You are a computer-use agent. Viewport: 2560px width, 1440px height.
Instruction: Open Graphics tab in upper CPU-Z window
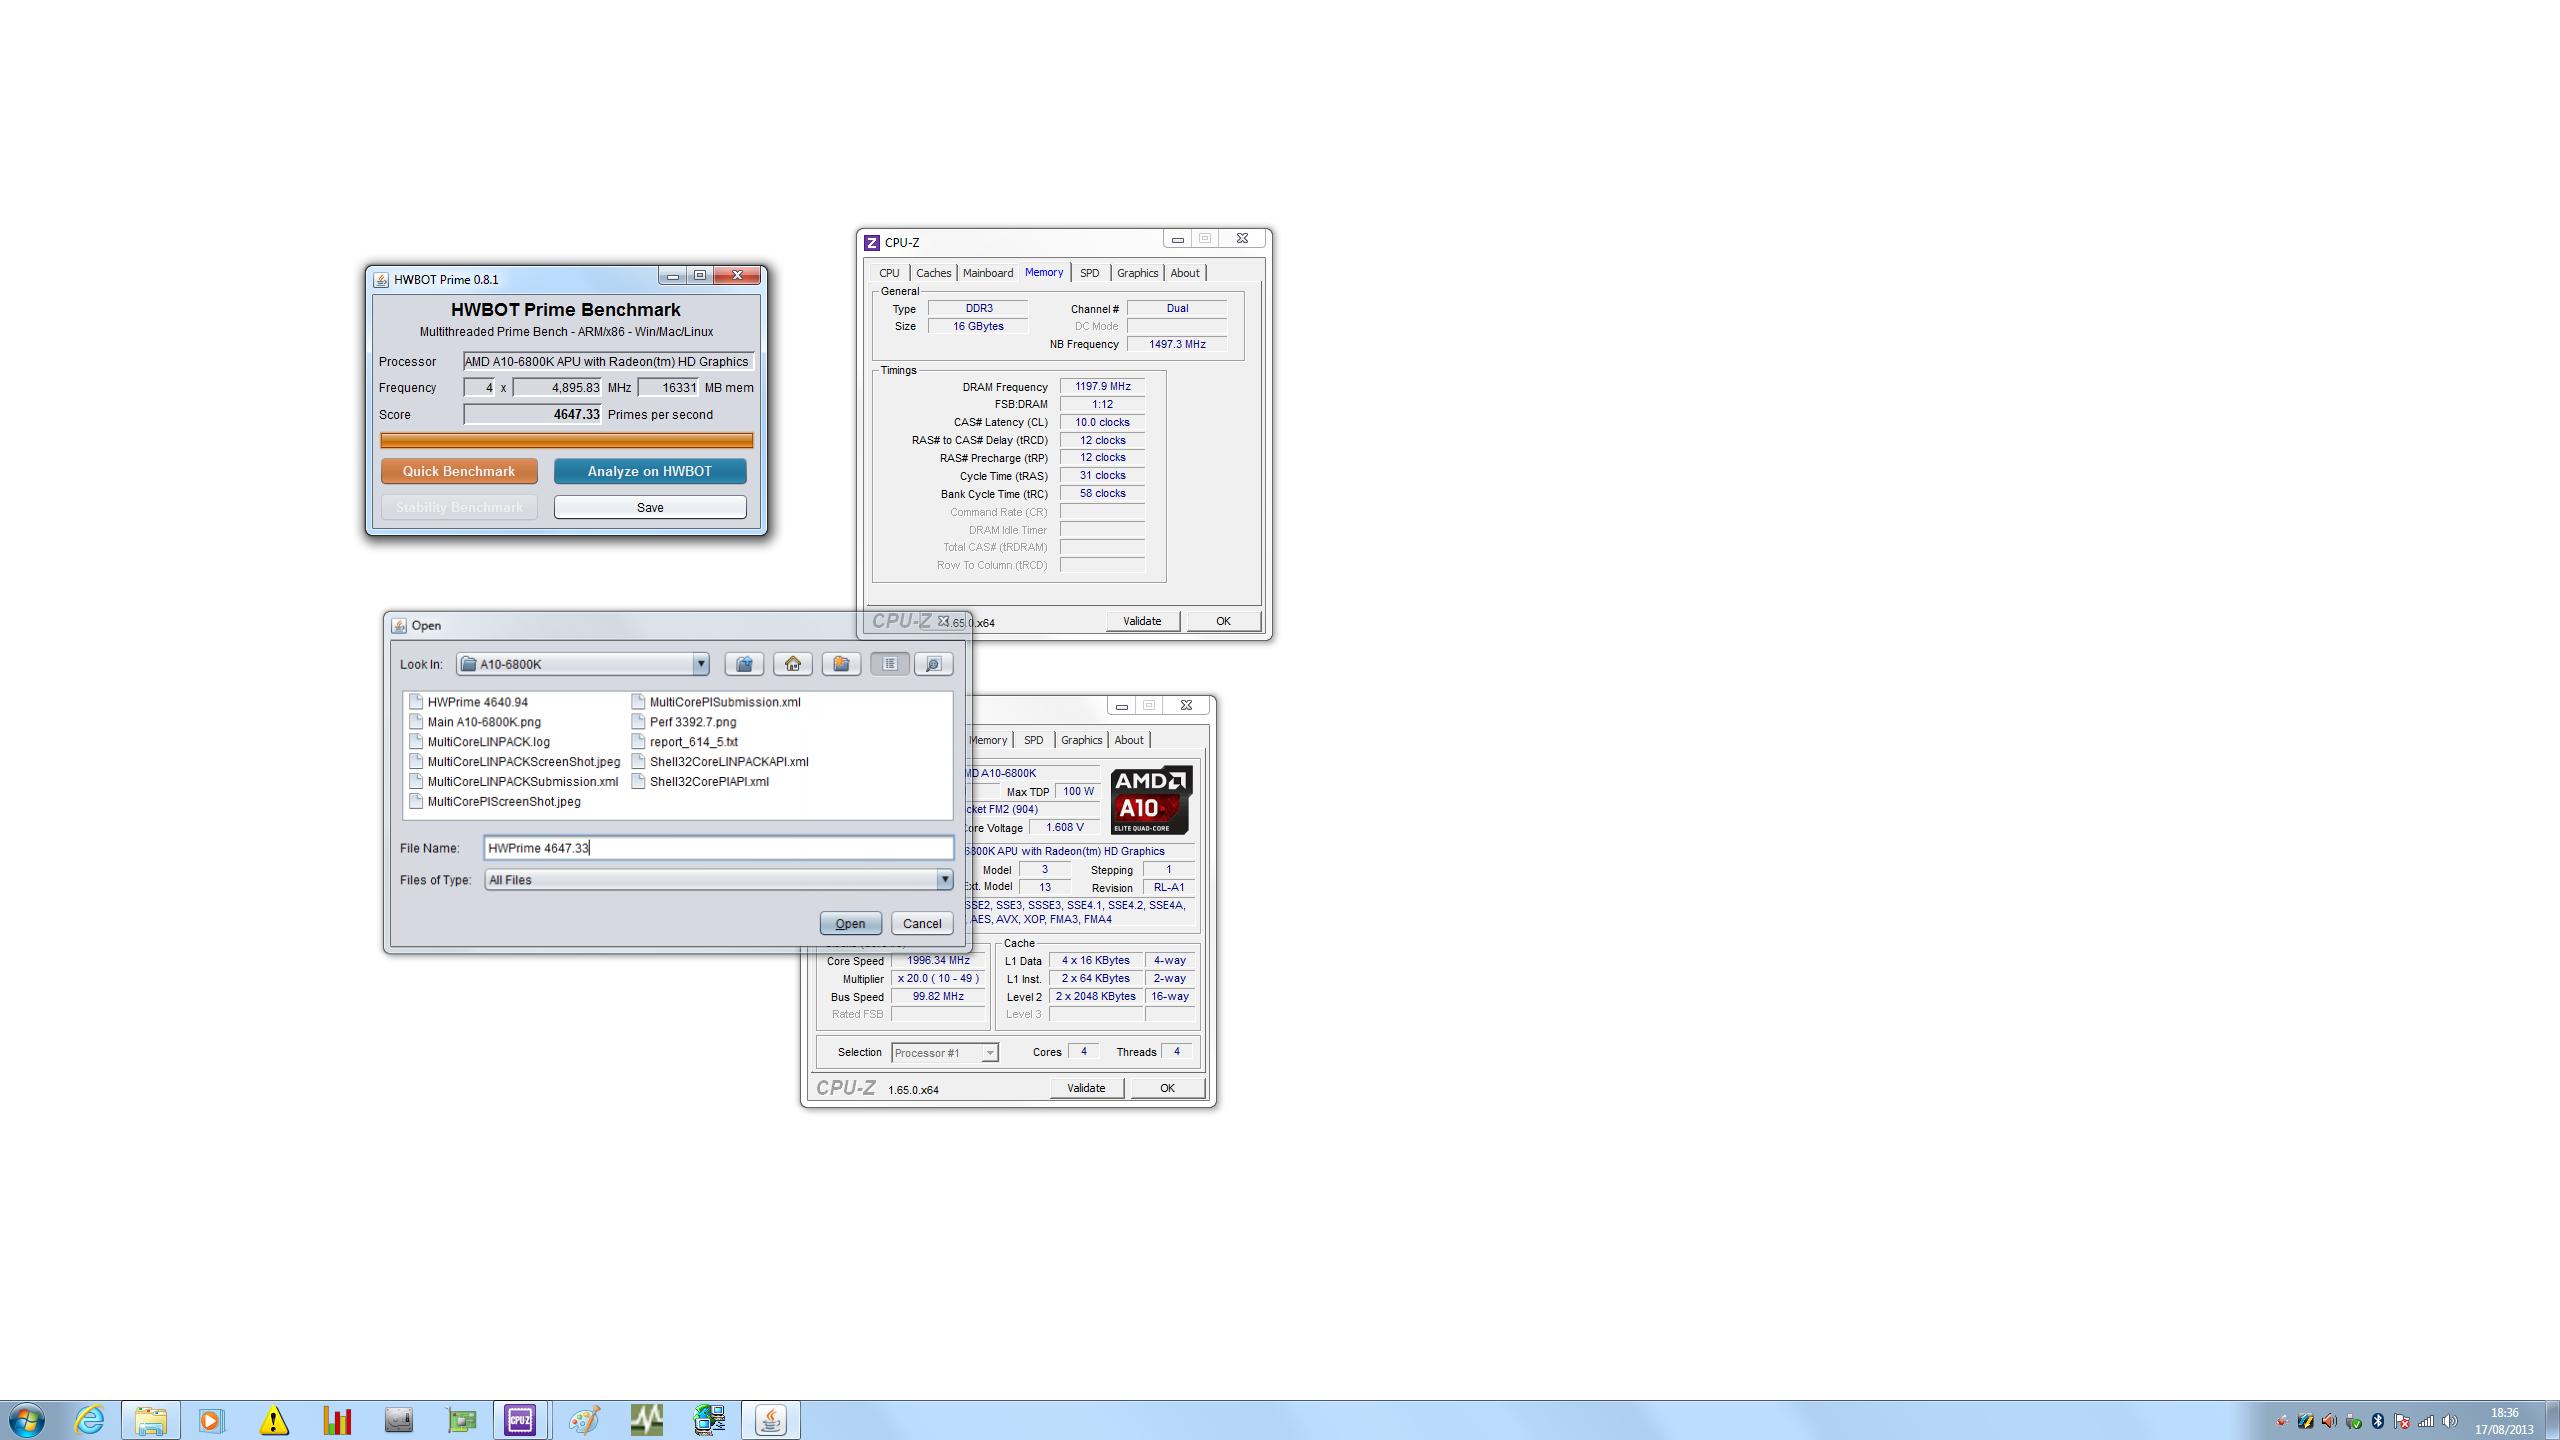tap(1137, 273)
